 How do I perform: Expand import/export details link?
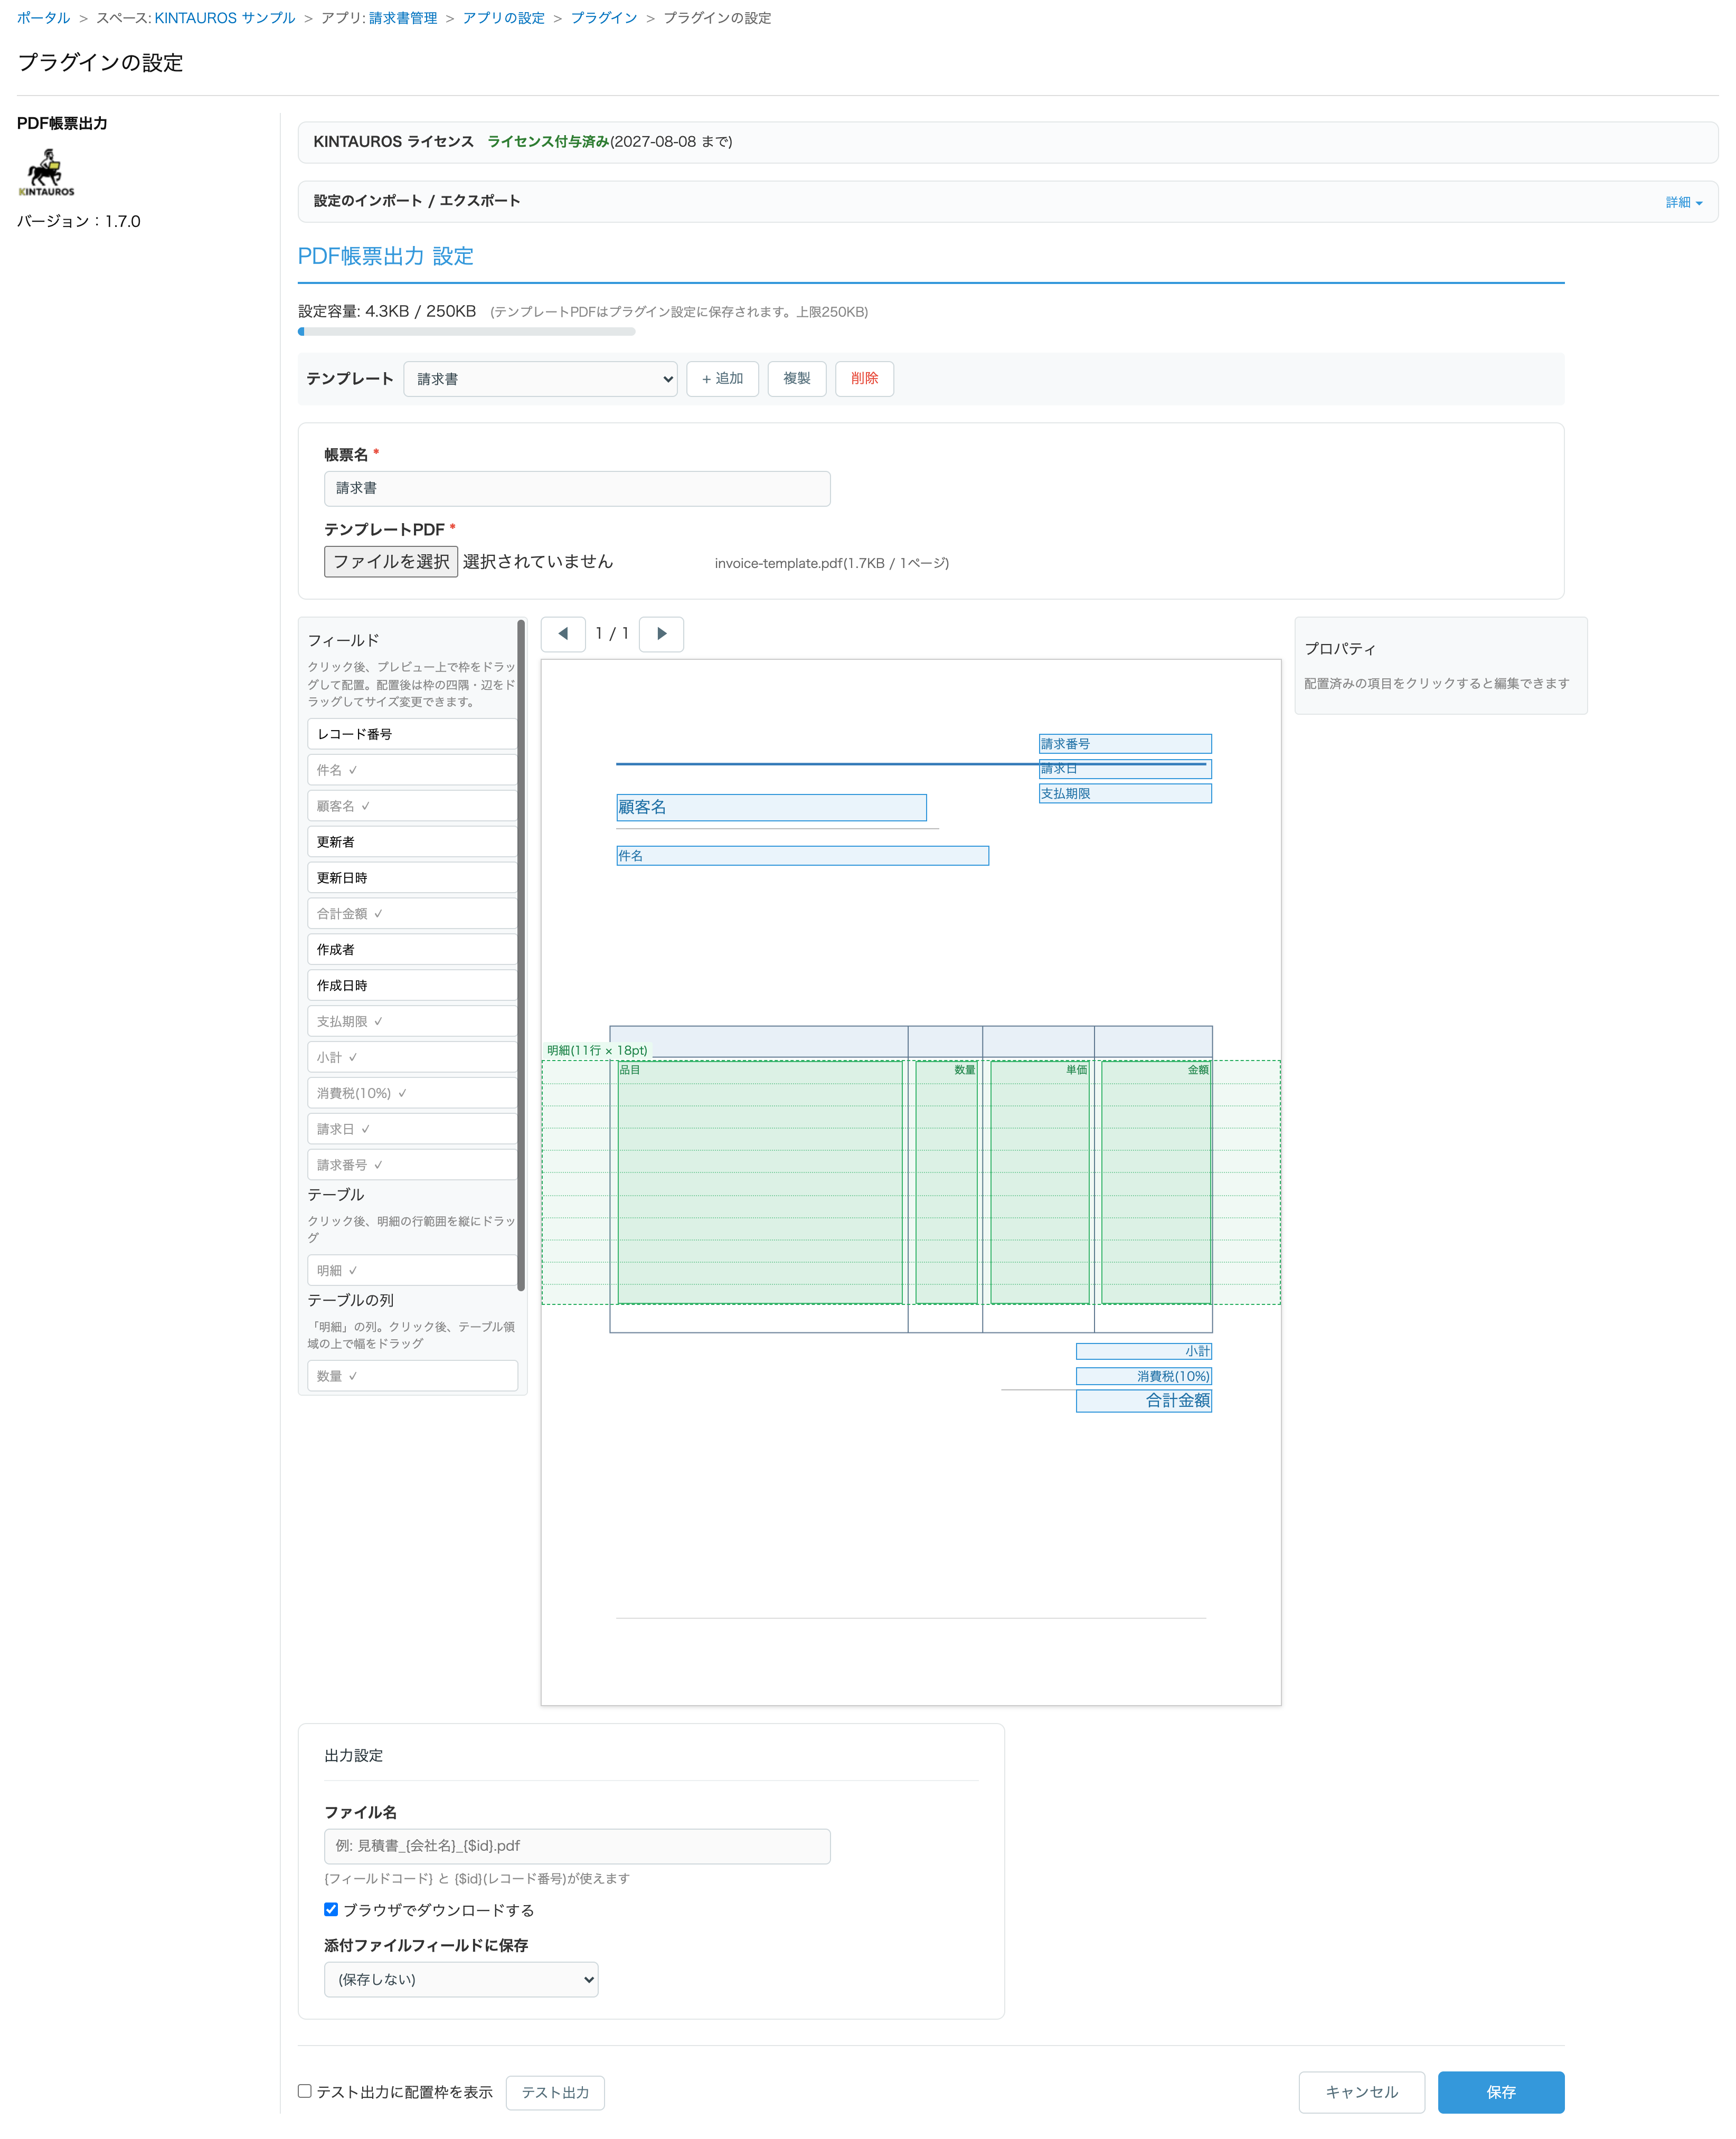tap(1684, 202)
